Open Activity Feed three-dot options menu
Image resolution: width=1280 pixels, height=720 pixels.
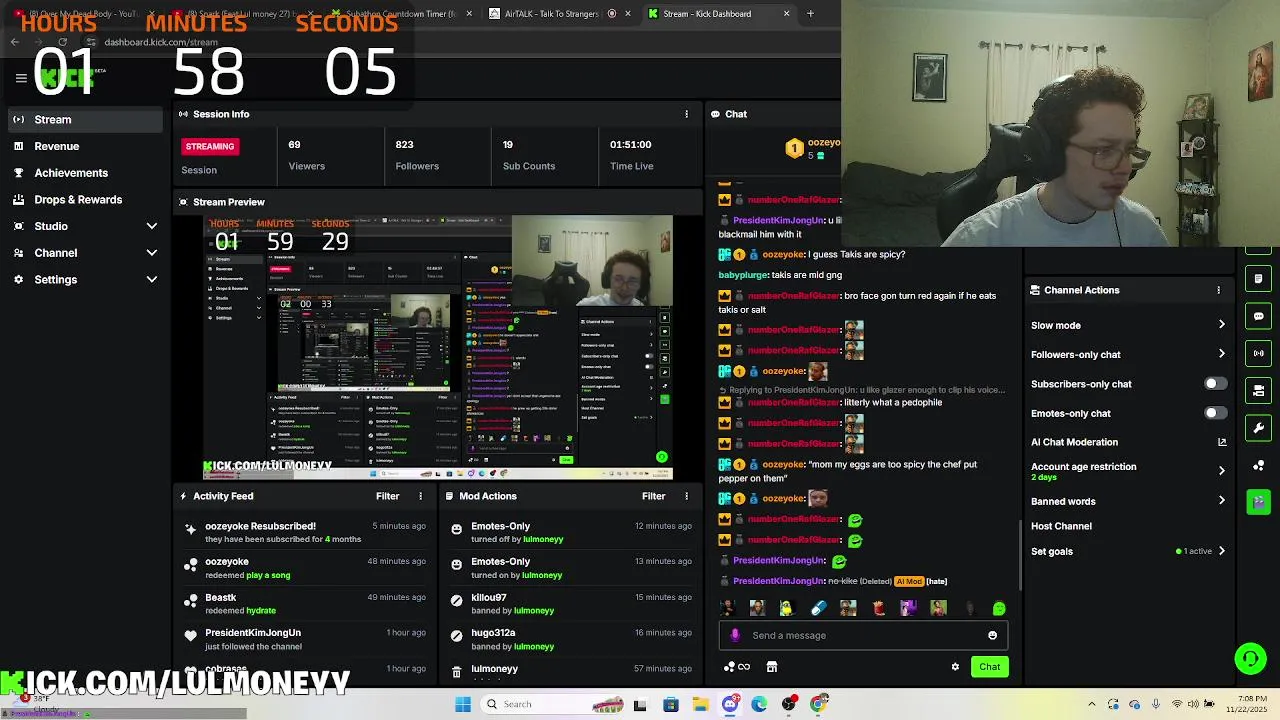point(420,496)
